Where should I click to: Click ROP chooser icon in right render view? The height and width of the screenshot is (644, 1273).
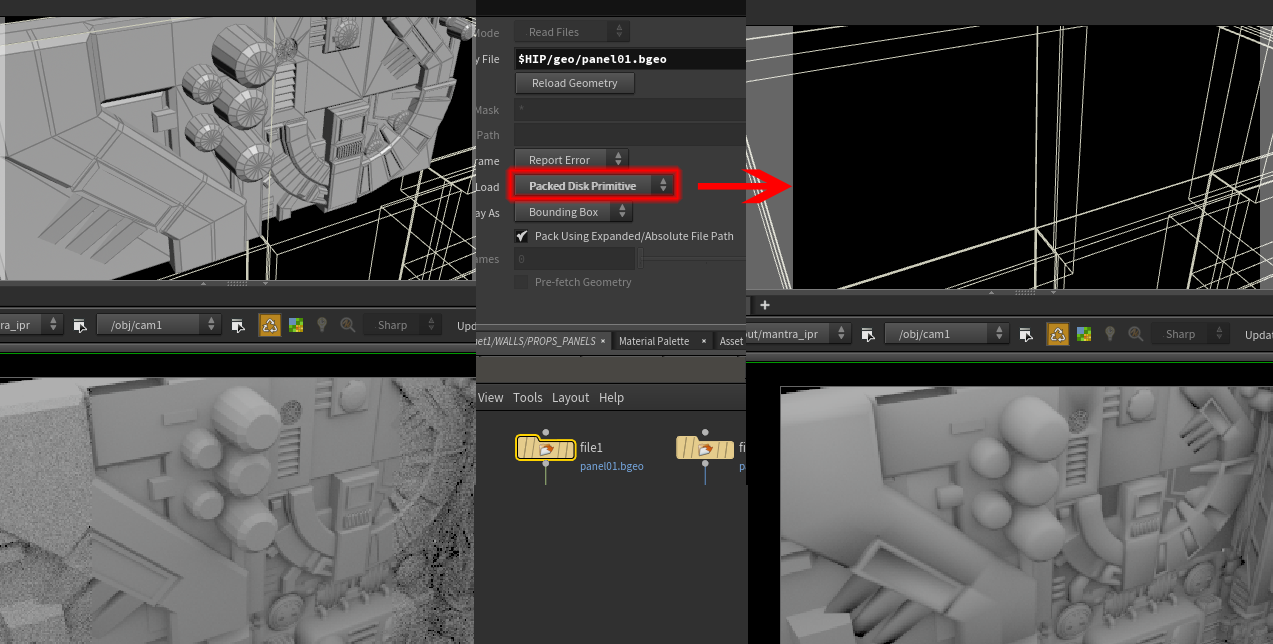(x=868, y=334)
